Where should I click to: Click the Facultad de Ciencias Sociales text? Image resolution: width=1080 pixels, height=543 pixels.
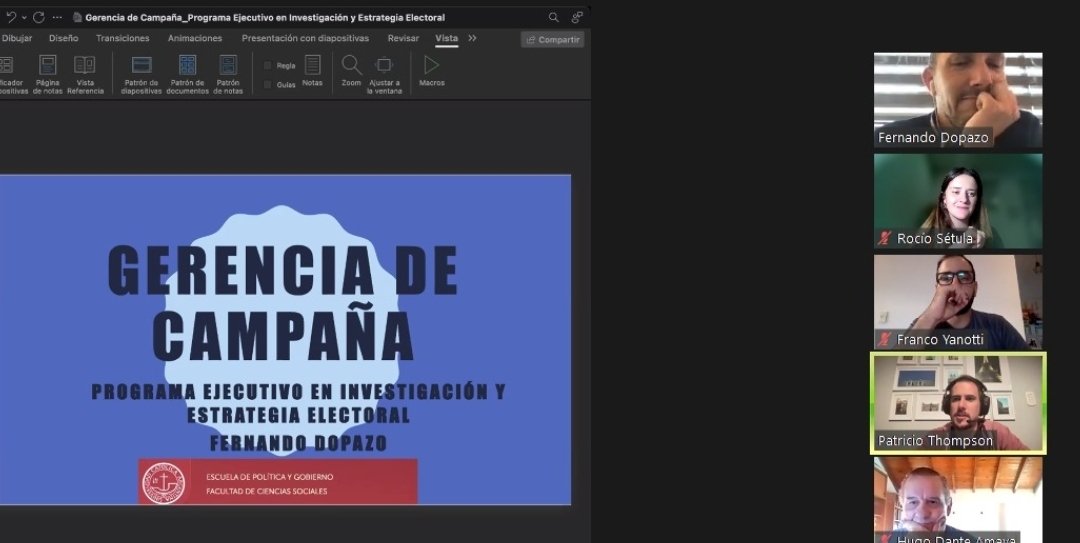pyautogui.click(x=267, y=491)
